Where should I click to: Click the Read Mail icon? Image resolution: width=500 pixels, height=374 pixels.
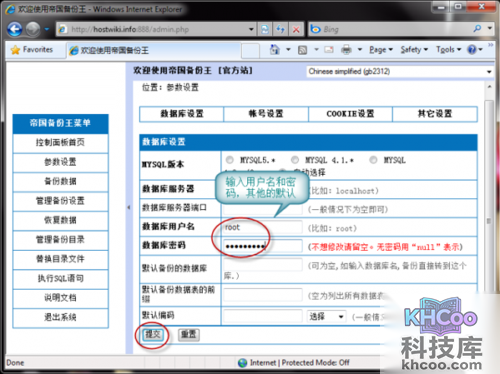(x=329, y=50)
